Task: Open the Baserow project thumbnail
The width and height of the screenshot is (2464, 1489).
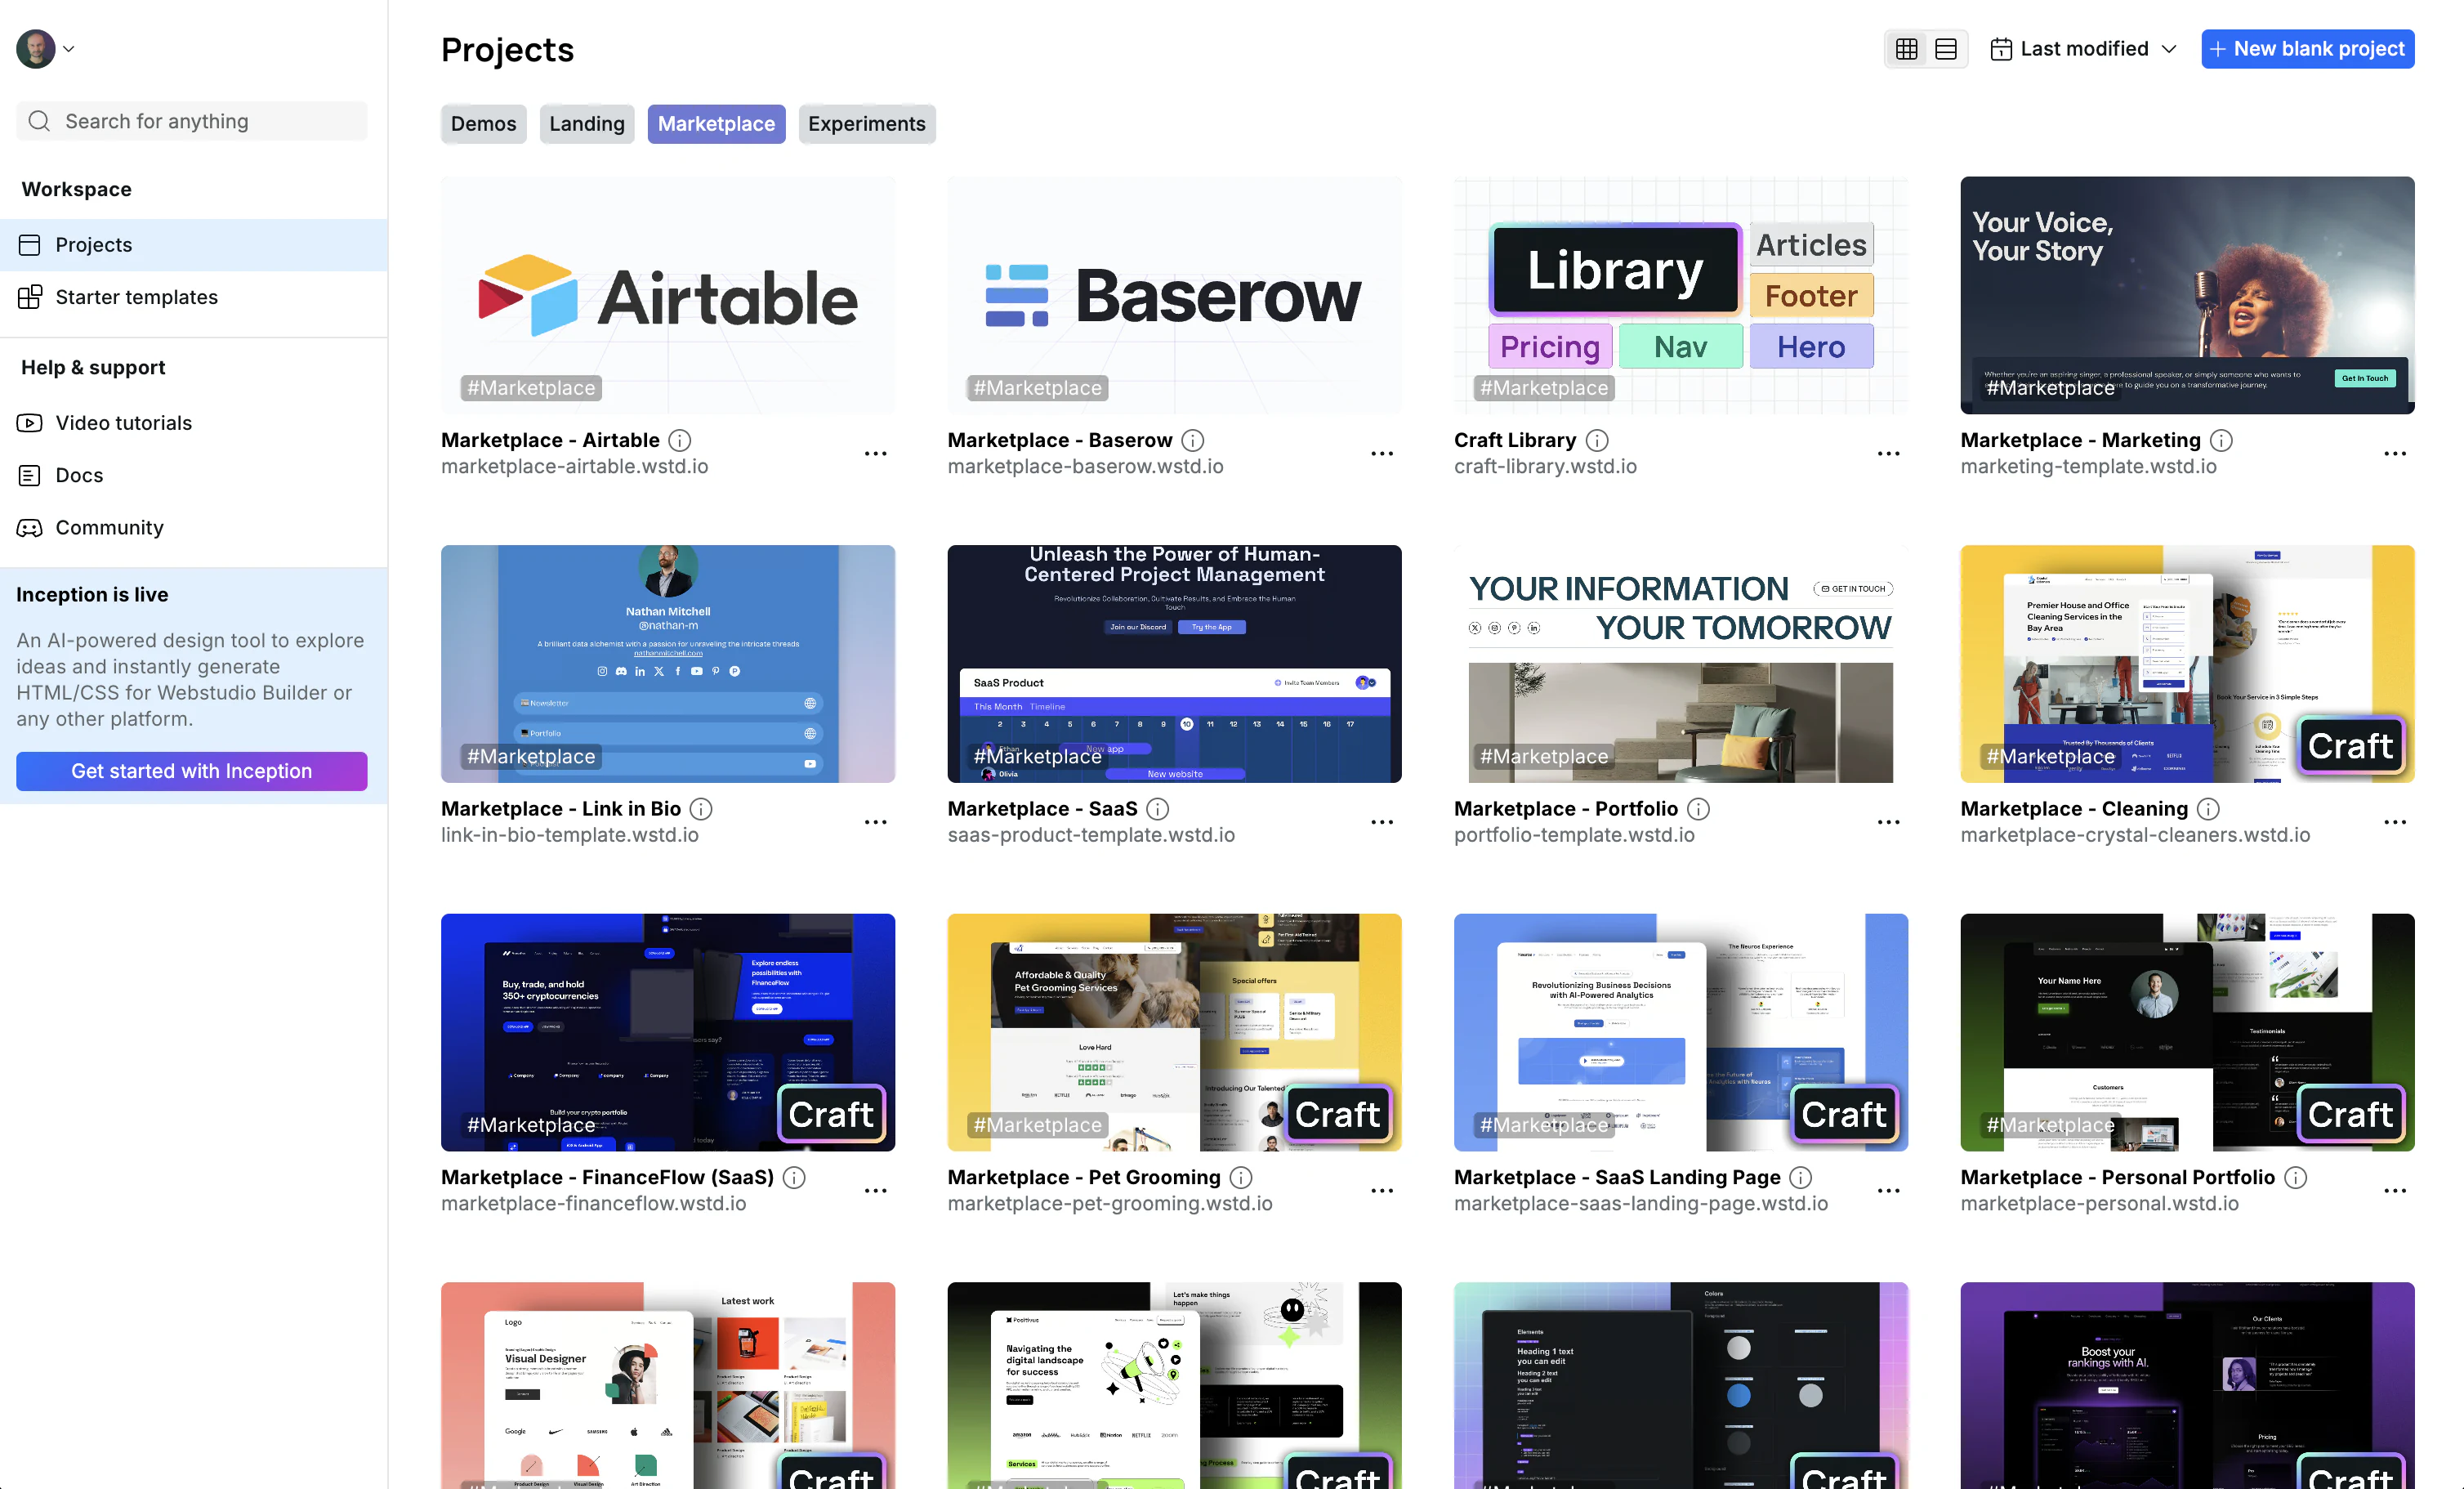Action: (x=1174, y=295)
